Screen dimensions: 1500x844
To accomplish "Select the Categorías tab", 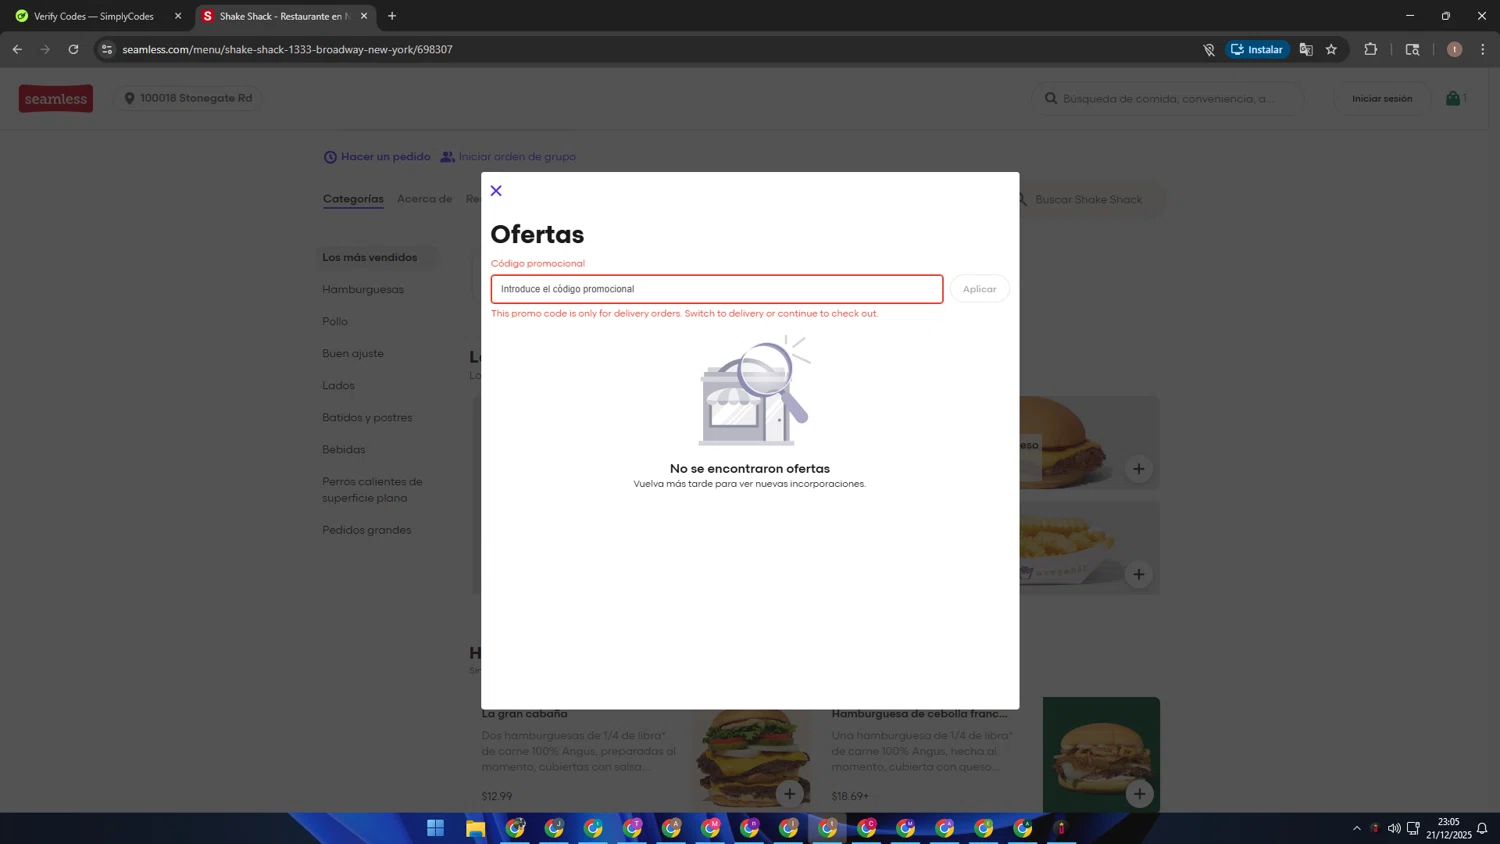I will click(353, 199).
